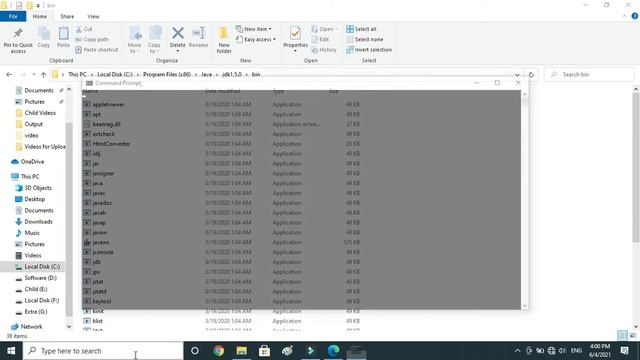
Task: Open Downloads in the sidebar
Action: click(34, 222)
